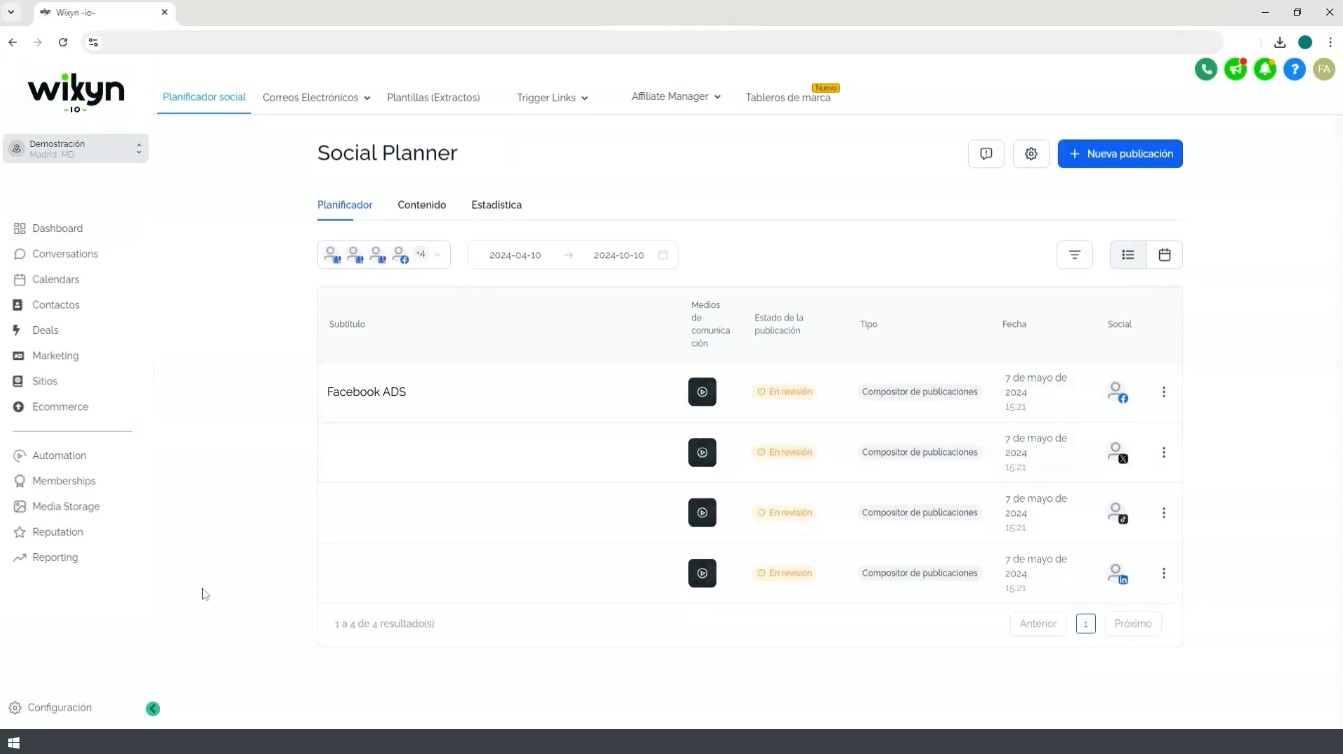Expand the Affiliate Manager dropdown

(x=676, y=97)
